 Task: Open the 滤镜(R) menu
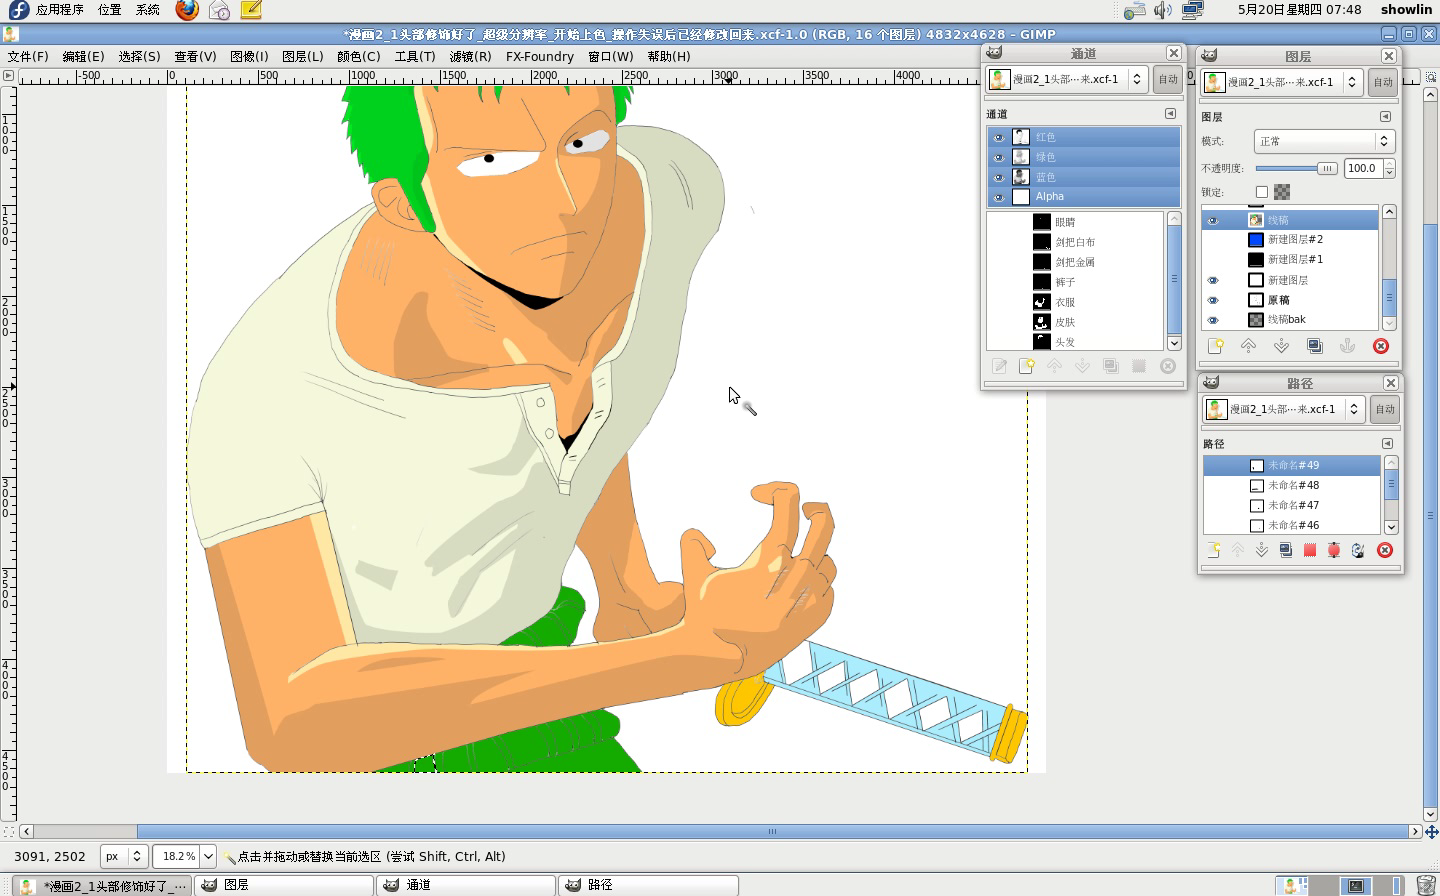(x=470, y=56)
